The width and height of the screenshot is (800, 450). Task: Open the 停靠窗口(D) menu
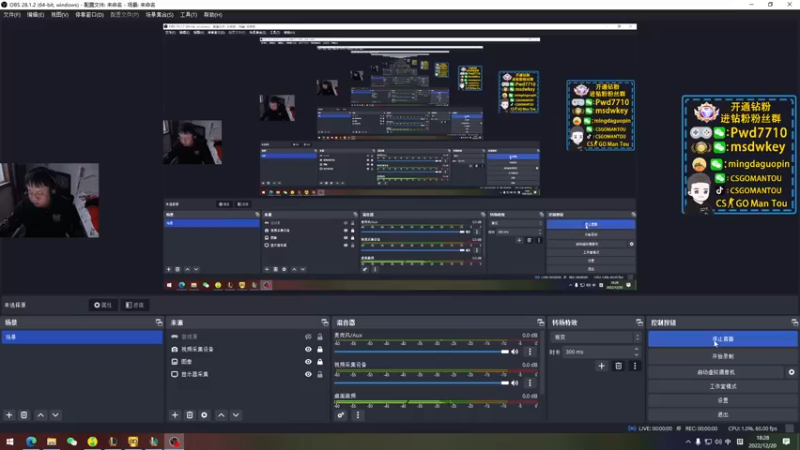pyautogui.click(x=89, y=15)
